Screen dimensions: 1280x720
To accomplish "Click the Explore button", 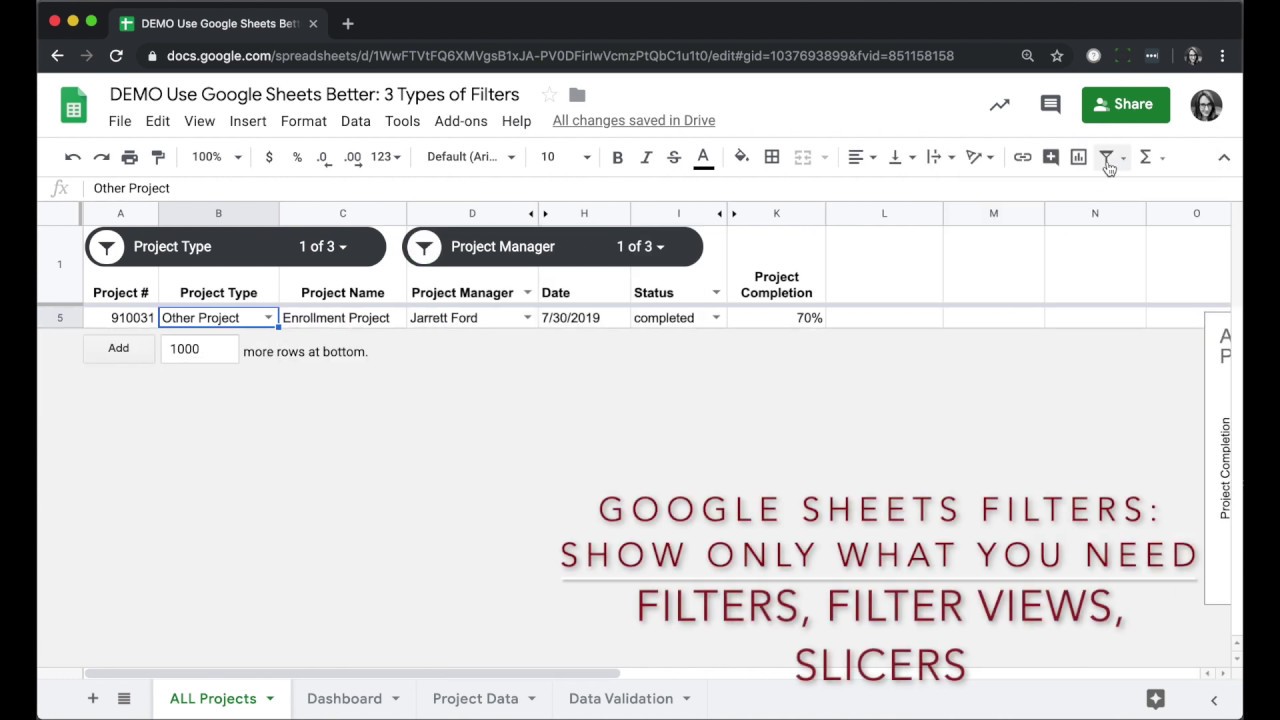I will click(1155, 699).
